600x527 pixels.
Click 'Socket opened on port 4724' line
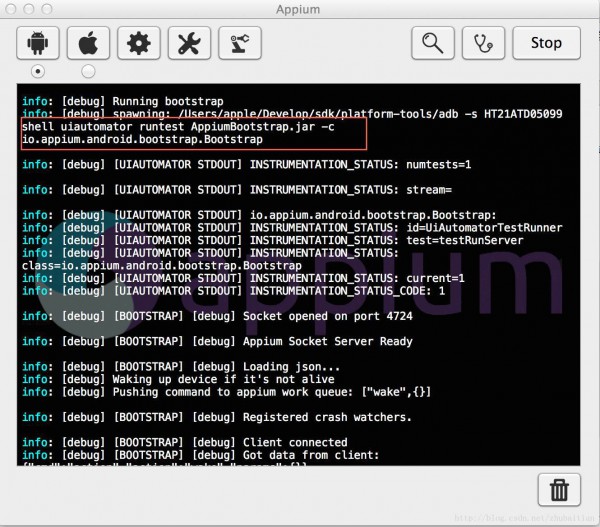pyautogui.click(x=217, y=316)
